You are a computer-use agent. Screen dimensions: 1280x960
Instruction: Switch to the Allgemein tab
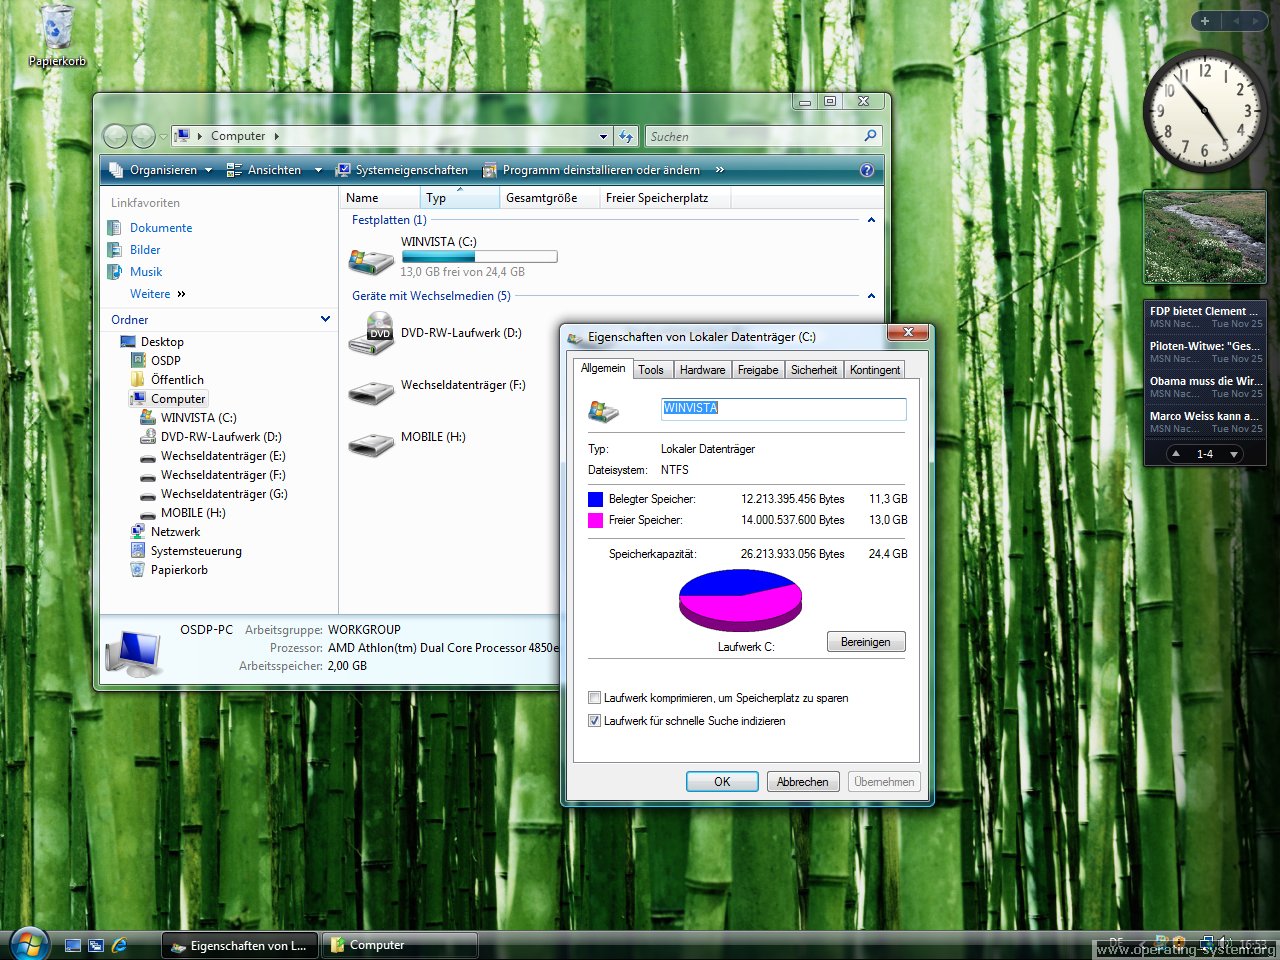pos(603,368)
